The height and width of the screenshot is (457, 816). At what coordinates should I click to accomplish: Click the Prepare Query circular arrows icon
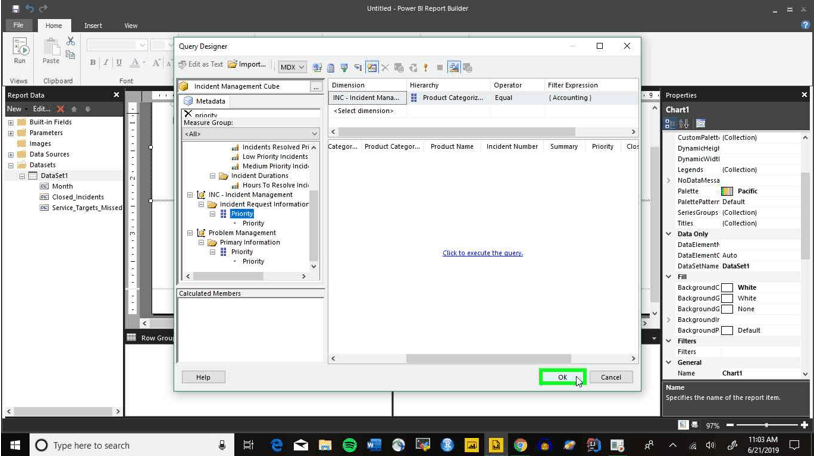[x=413, y=67]
